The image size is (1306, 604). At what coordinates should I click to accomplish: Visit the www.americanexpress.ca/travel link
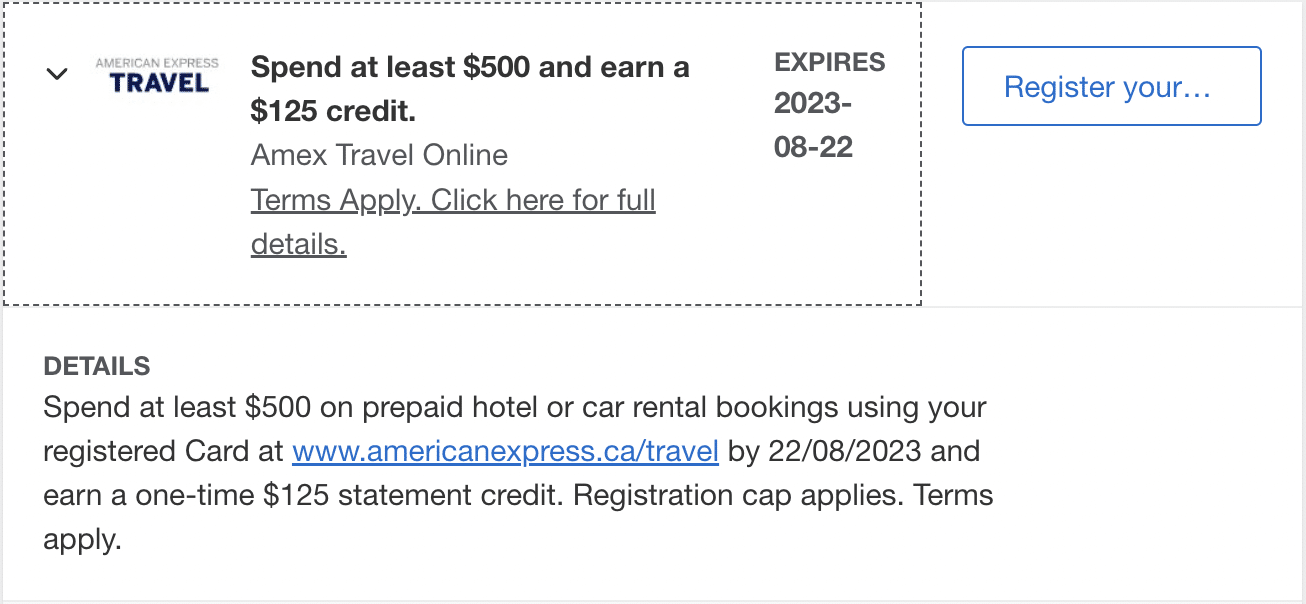(505, 451)
